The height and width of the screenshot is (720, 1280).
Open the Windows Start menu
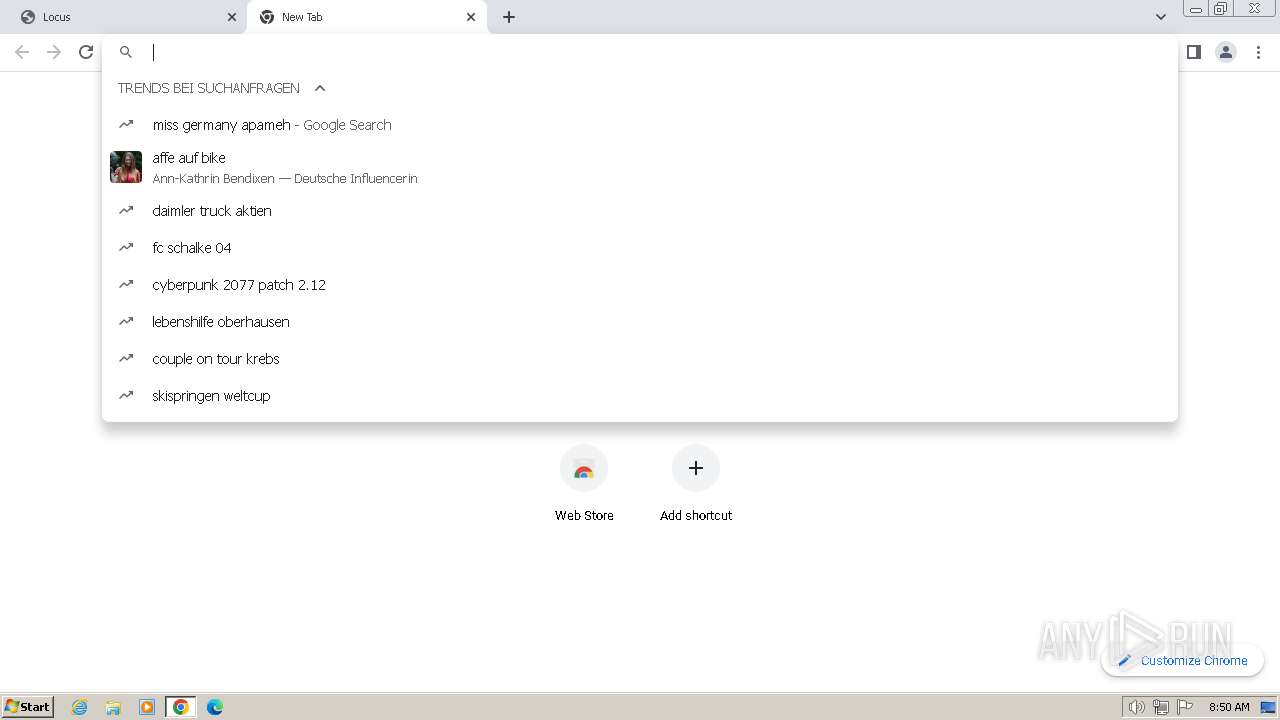pos(28,706)
